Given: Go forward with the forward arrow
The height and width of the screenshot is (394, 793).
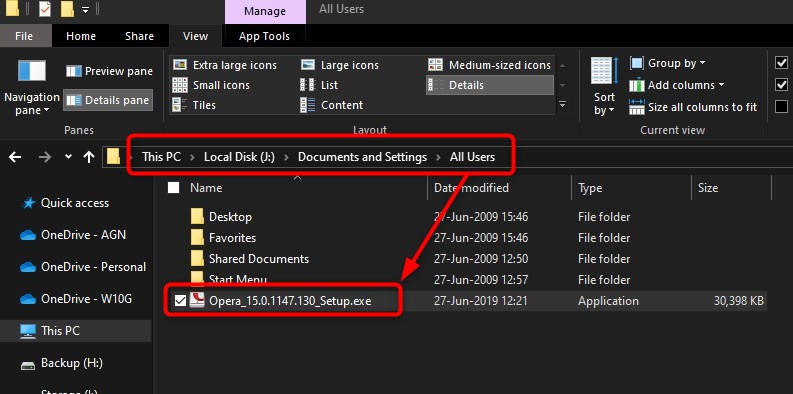Looking at the screenshot, I should [x=45, y=157].
